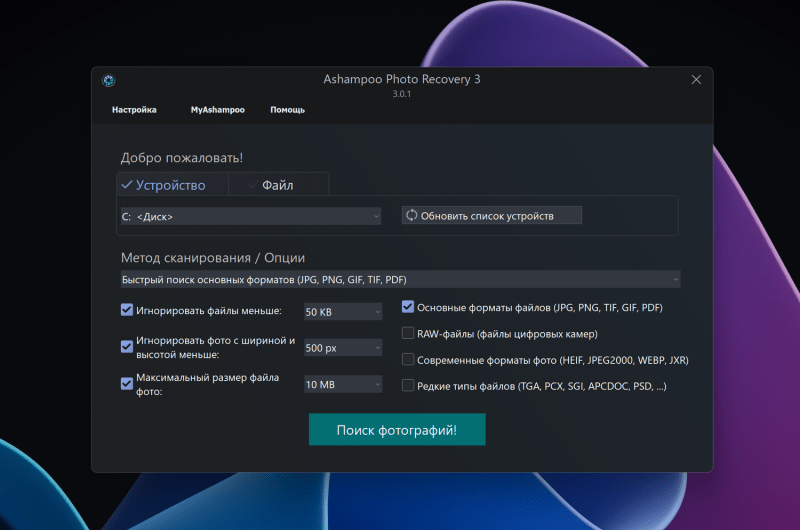Uncheck Основные форматы файлов checkbox
800x530 pixels.
click(408, 307)
